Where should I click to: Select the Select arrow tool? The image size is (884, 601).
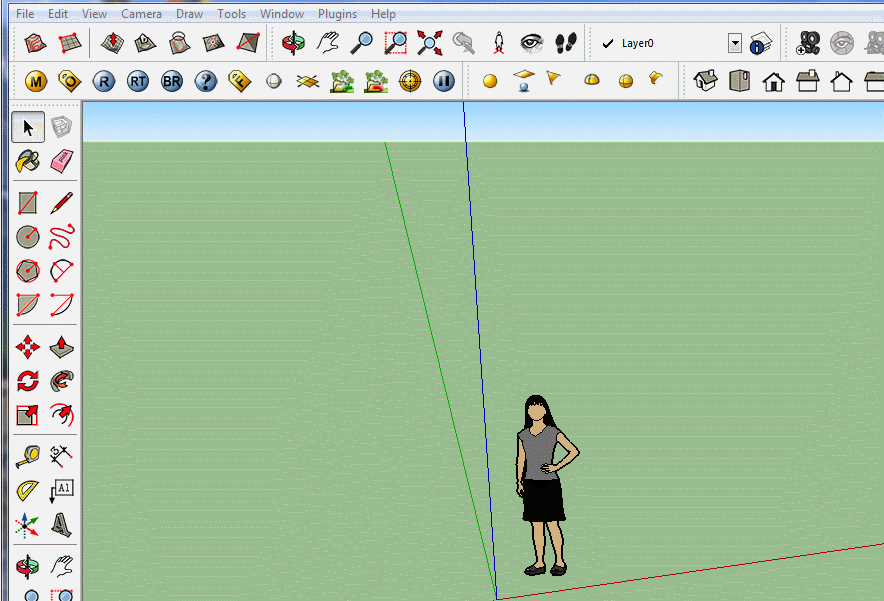pyautogui.click(x=28, y=127)
